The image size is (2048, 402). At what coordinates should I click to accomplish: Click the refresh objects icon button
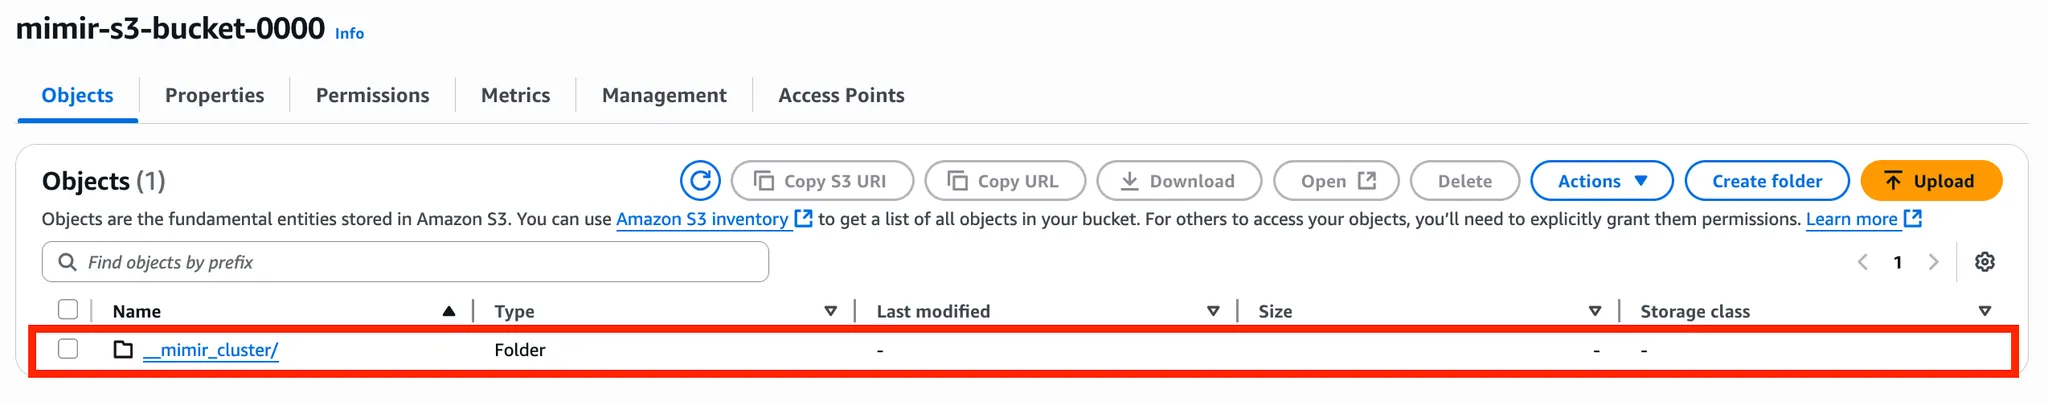click(x=700, y=181)
